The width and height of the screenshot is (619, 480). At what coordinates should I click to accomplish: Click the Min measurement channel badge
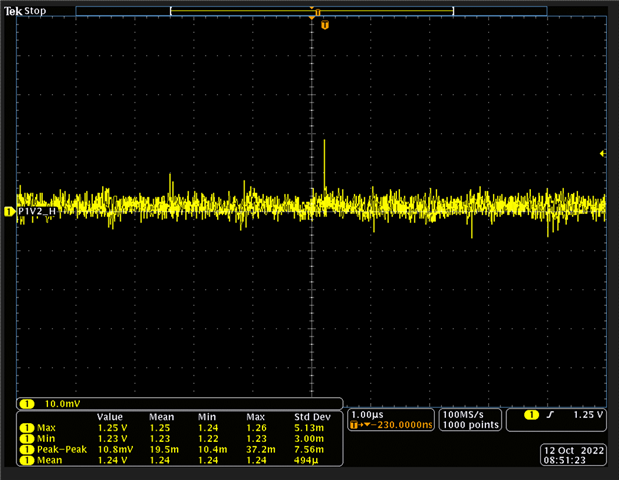pos(27,439)
